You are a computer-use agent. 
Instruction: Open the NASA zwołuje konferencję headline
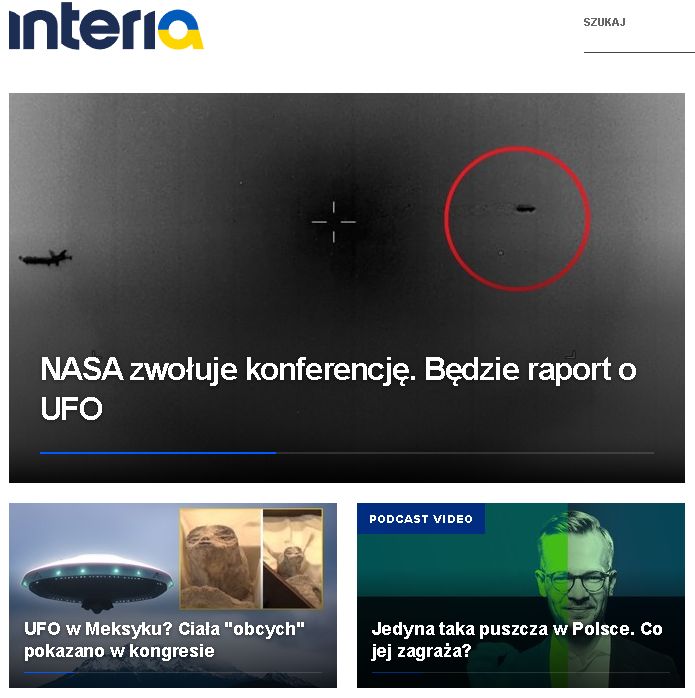pyautogui.click(x=338, y=388)
